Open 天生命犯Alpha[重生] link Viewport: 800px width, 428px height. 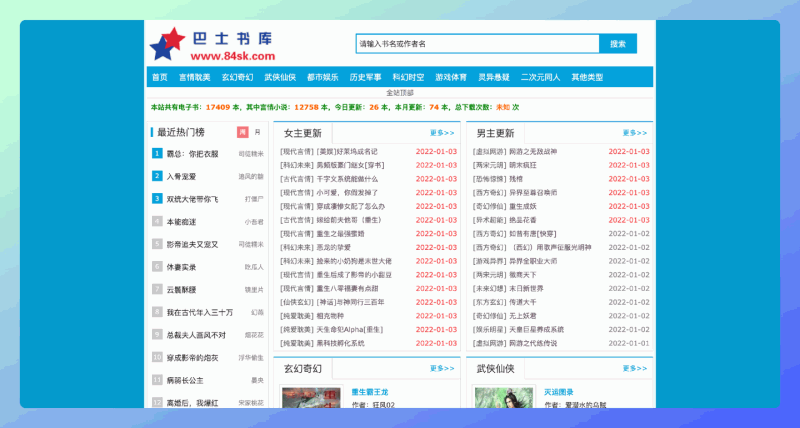[350, 330]
